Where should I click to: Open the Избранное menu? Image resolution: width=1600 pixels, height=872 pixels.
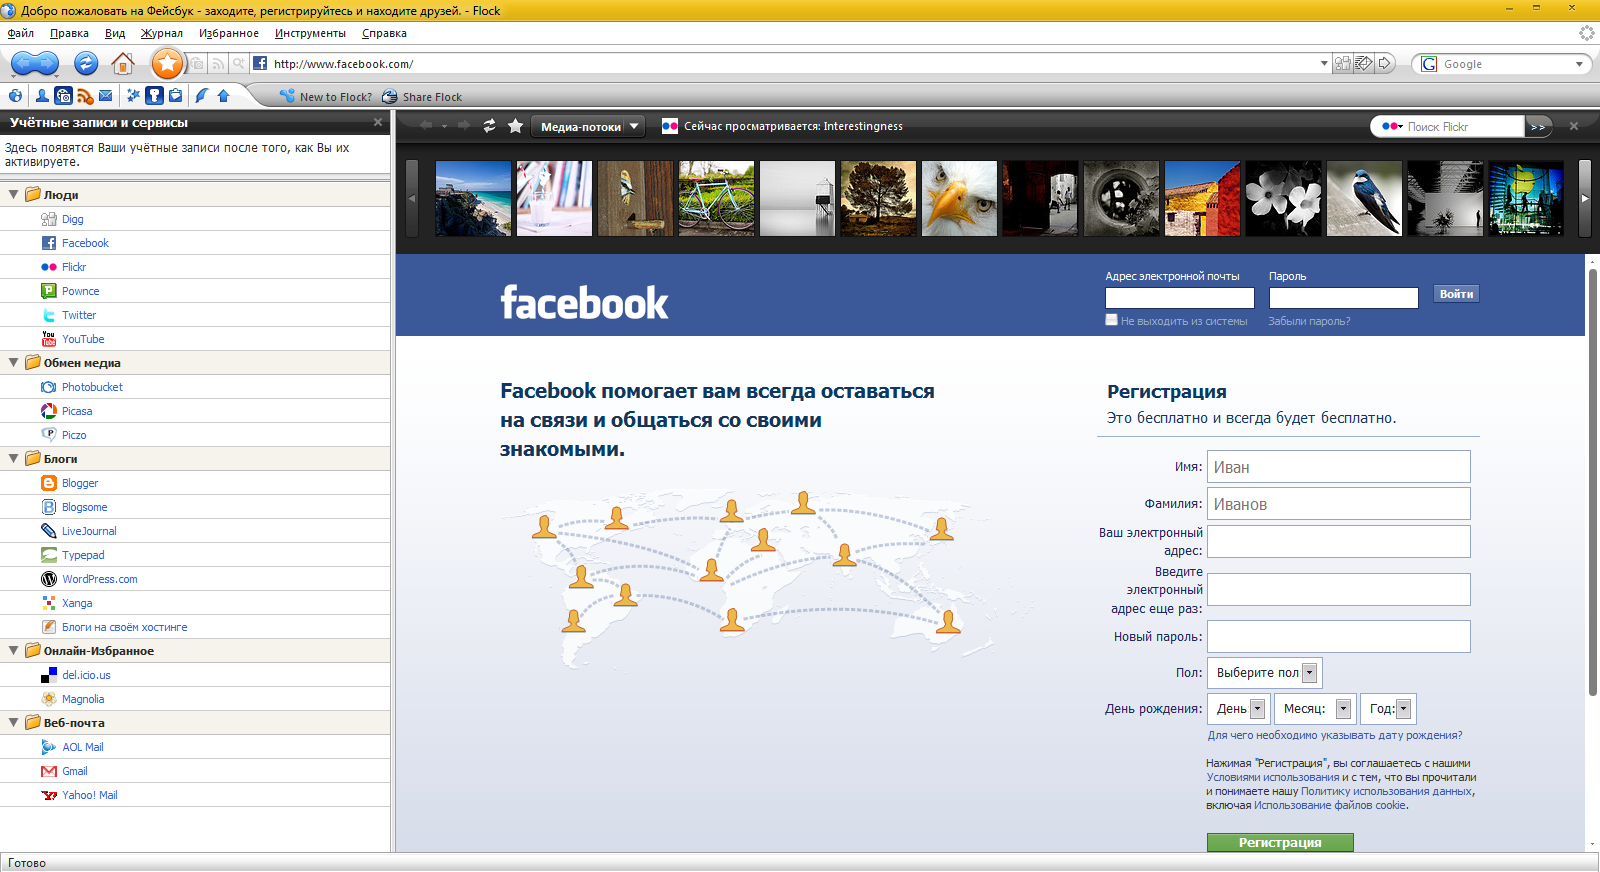[x=229, y=33]
